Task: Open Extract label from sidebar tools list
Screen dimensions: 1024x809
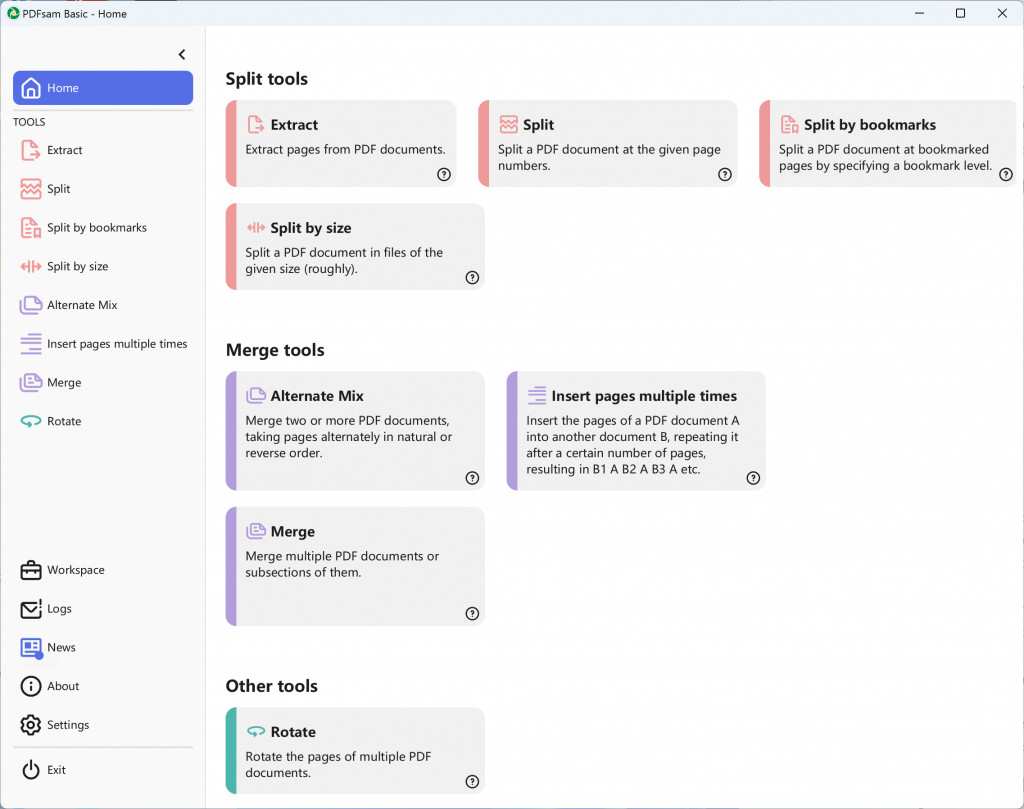Action: pyautogui.click(x=65, y=150)
